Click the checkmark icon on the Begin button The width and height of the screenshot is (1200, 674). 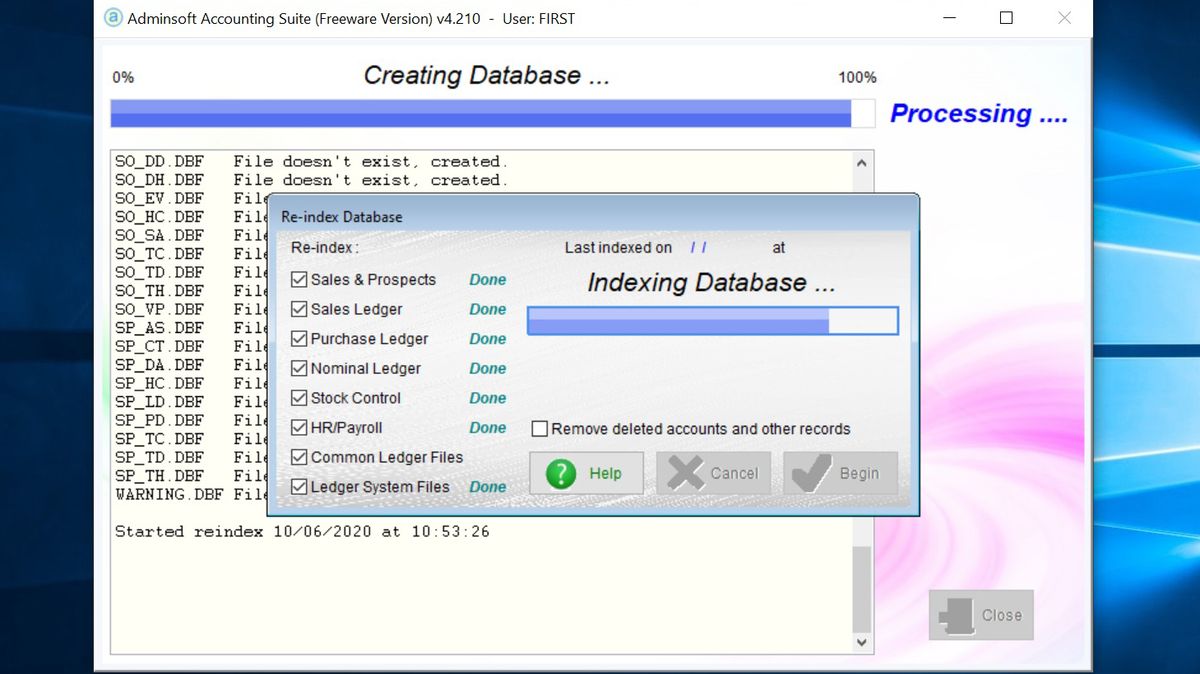tap(811, 472)
